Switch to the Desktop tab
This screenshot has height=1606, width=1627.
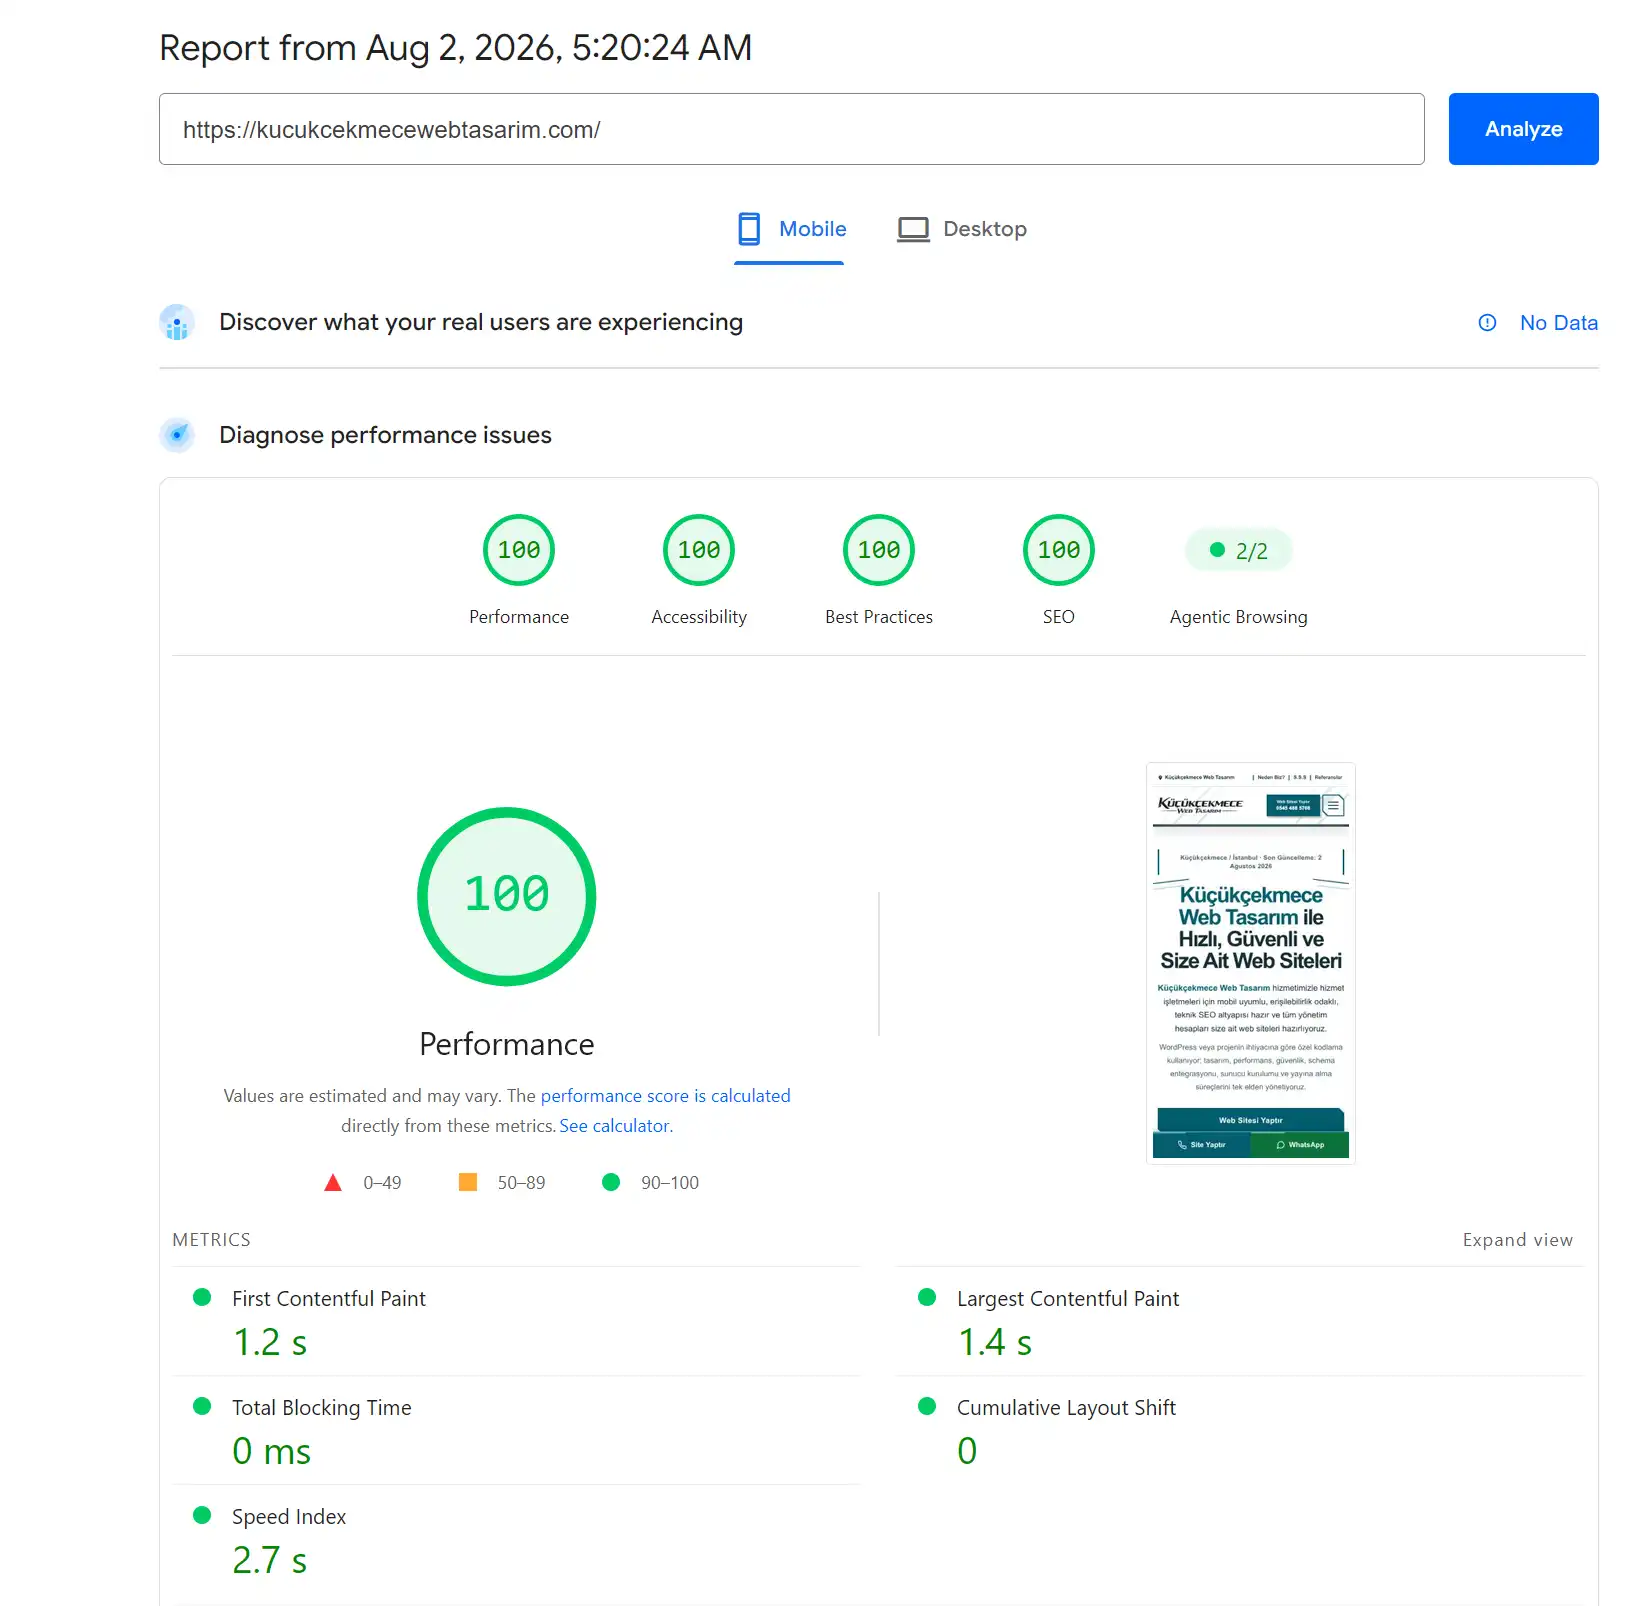pyautogui.click(x=962, y=229)
